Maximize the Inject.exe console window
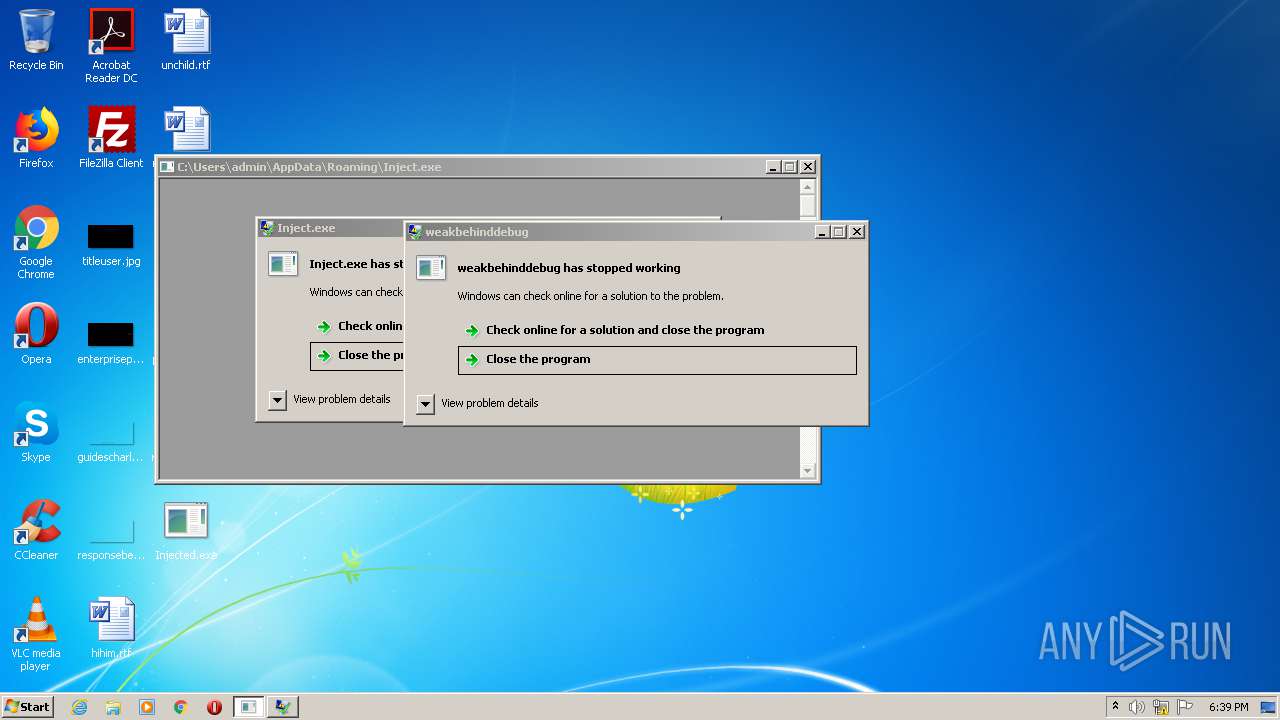The width and height of the screenshot is (1280, 720). coord(790,167)
